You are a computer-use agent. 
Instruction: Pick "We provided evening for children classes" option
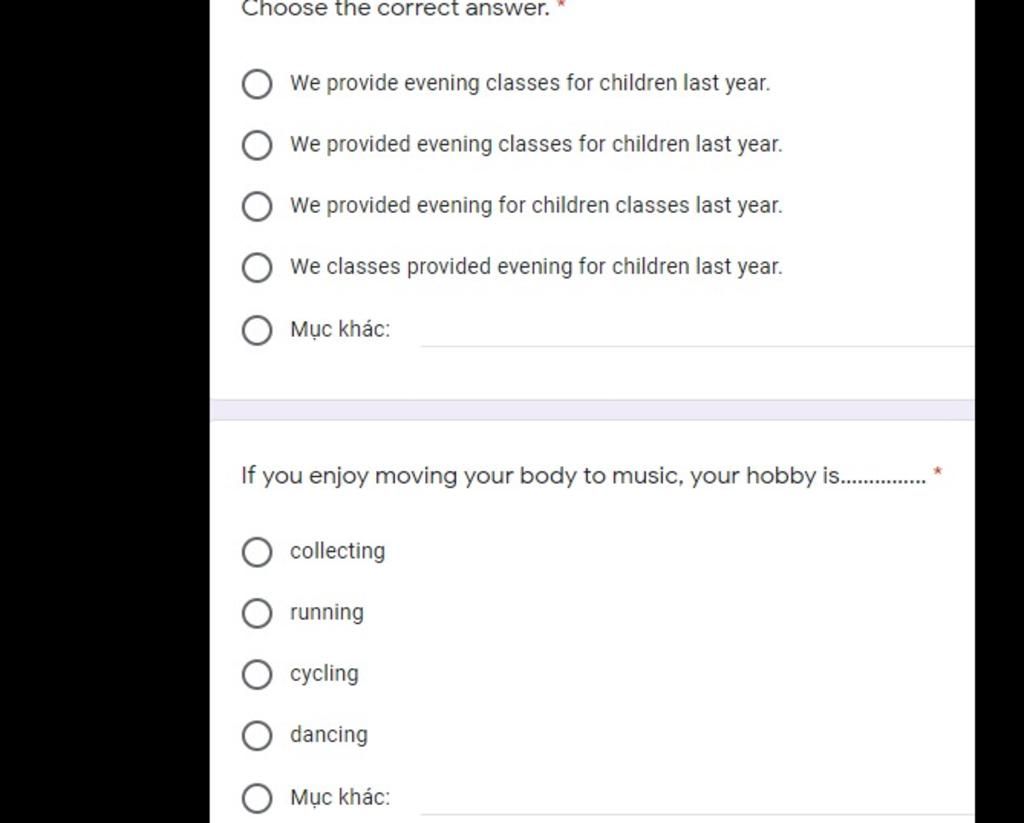coord(257,206)
